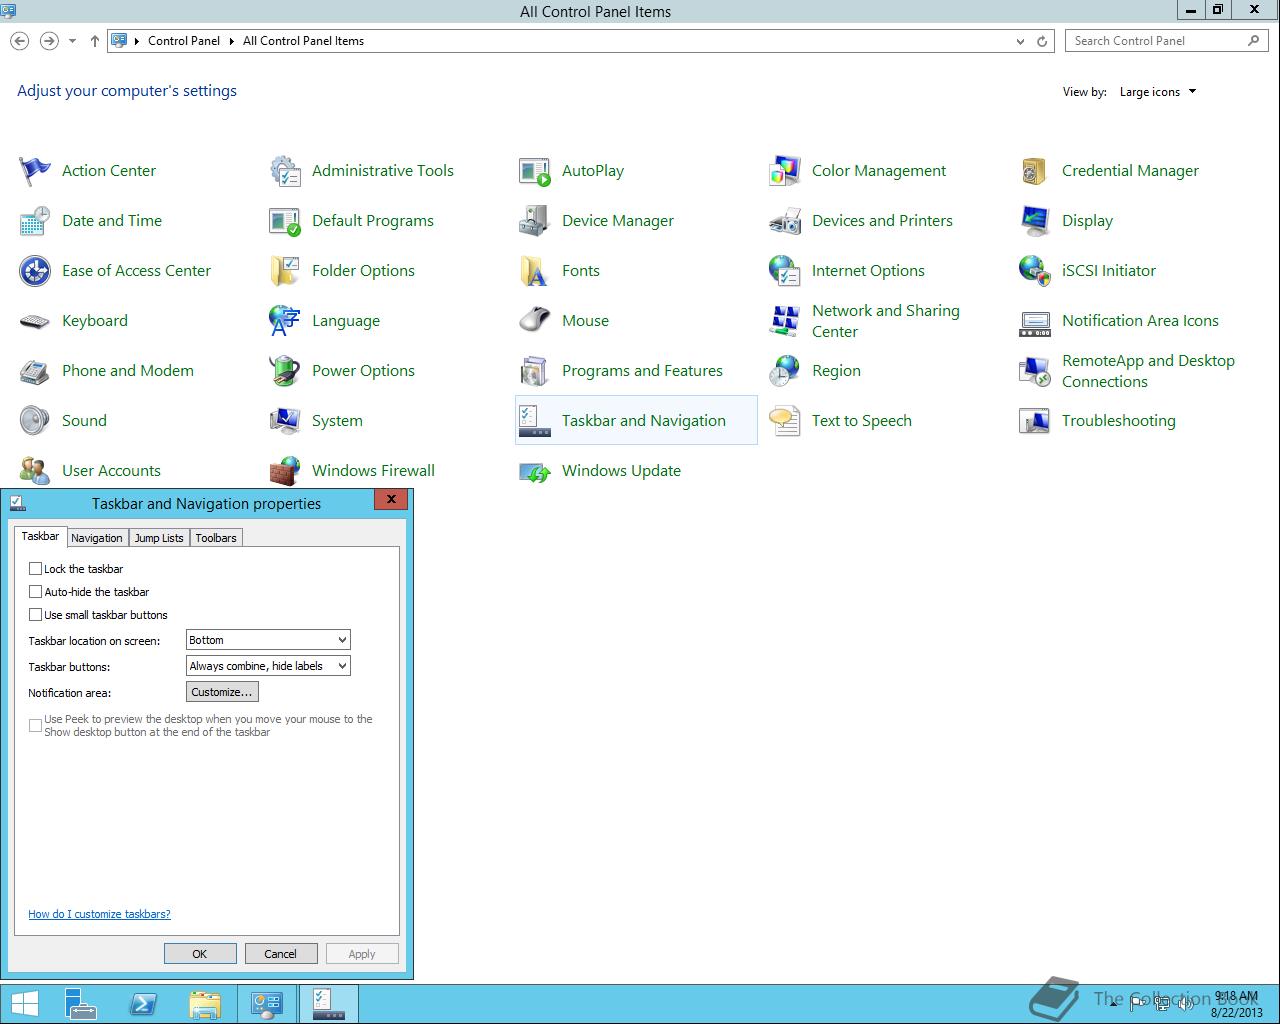The height and width of the screenshot is (1024, 1280).
Task: Enable the Auto-hide the taskbar checkbox
Action: click(36, 591)
